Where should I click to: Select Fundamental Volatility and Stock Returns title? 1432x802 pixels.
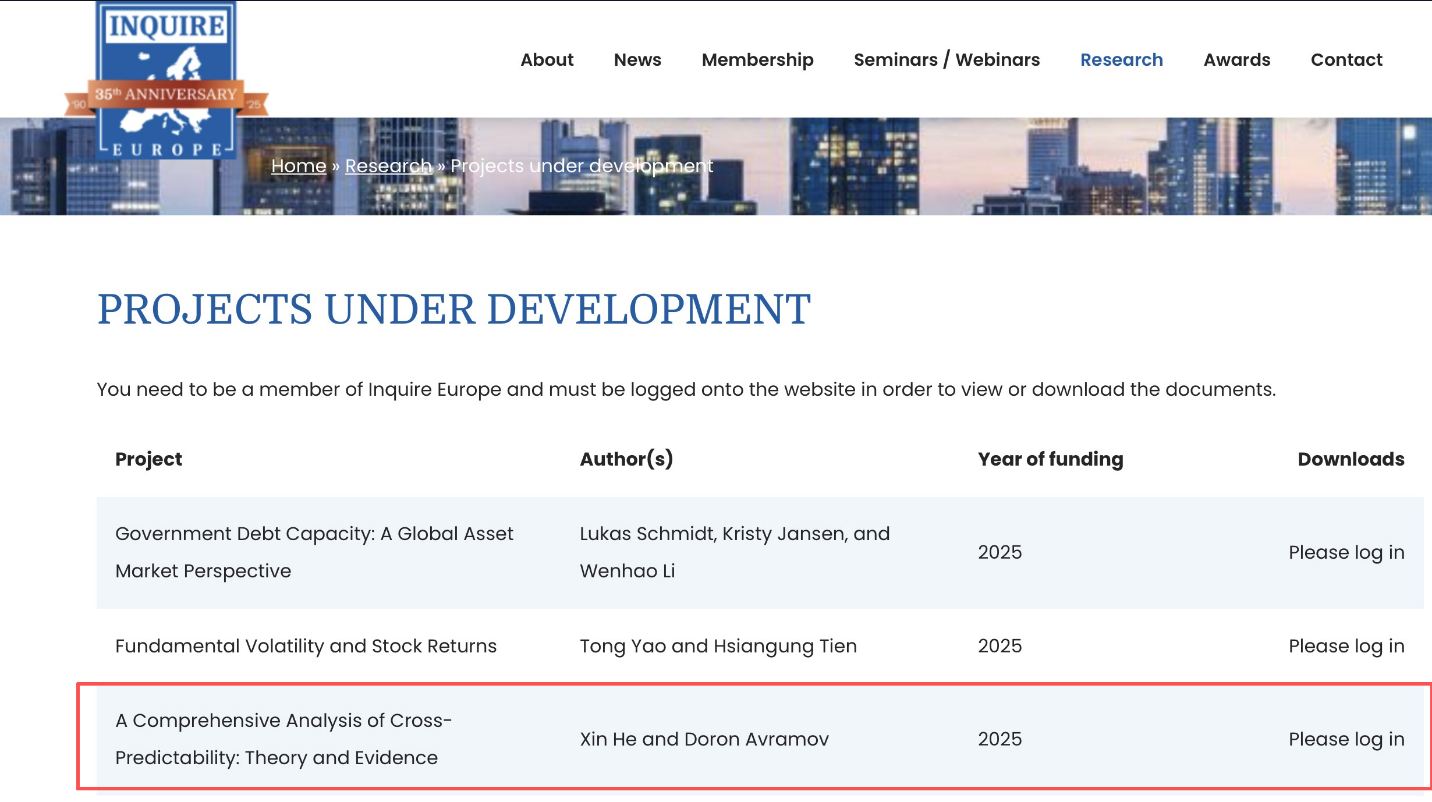[x=306, y=646]
